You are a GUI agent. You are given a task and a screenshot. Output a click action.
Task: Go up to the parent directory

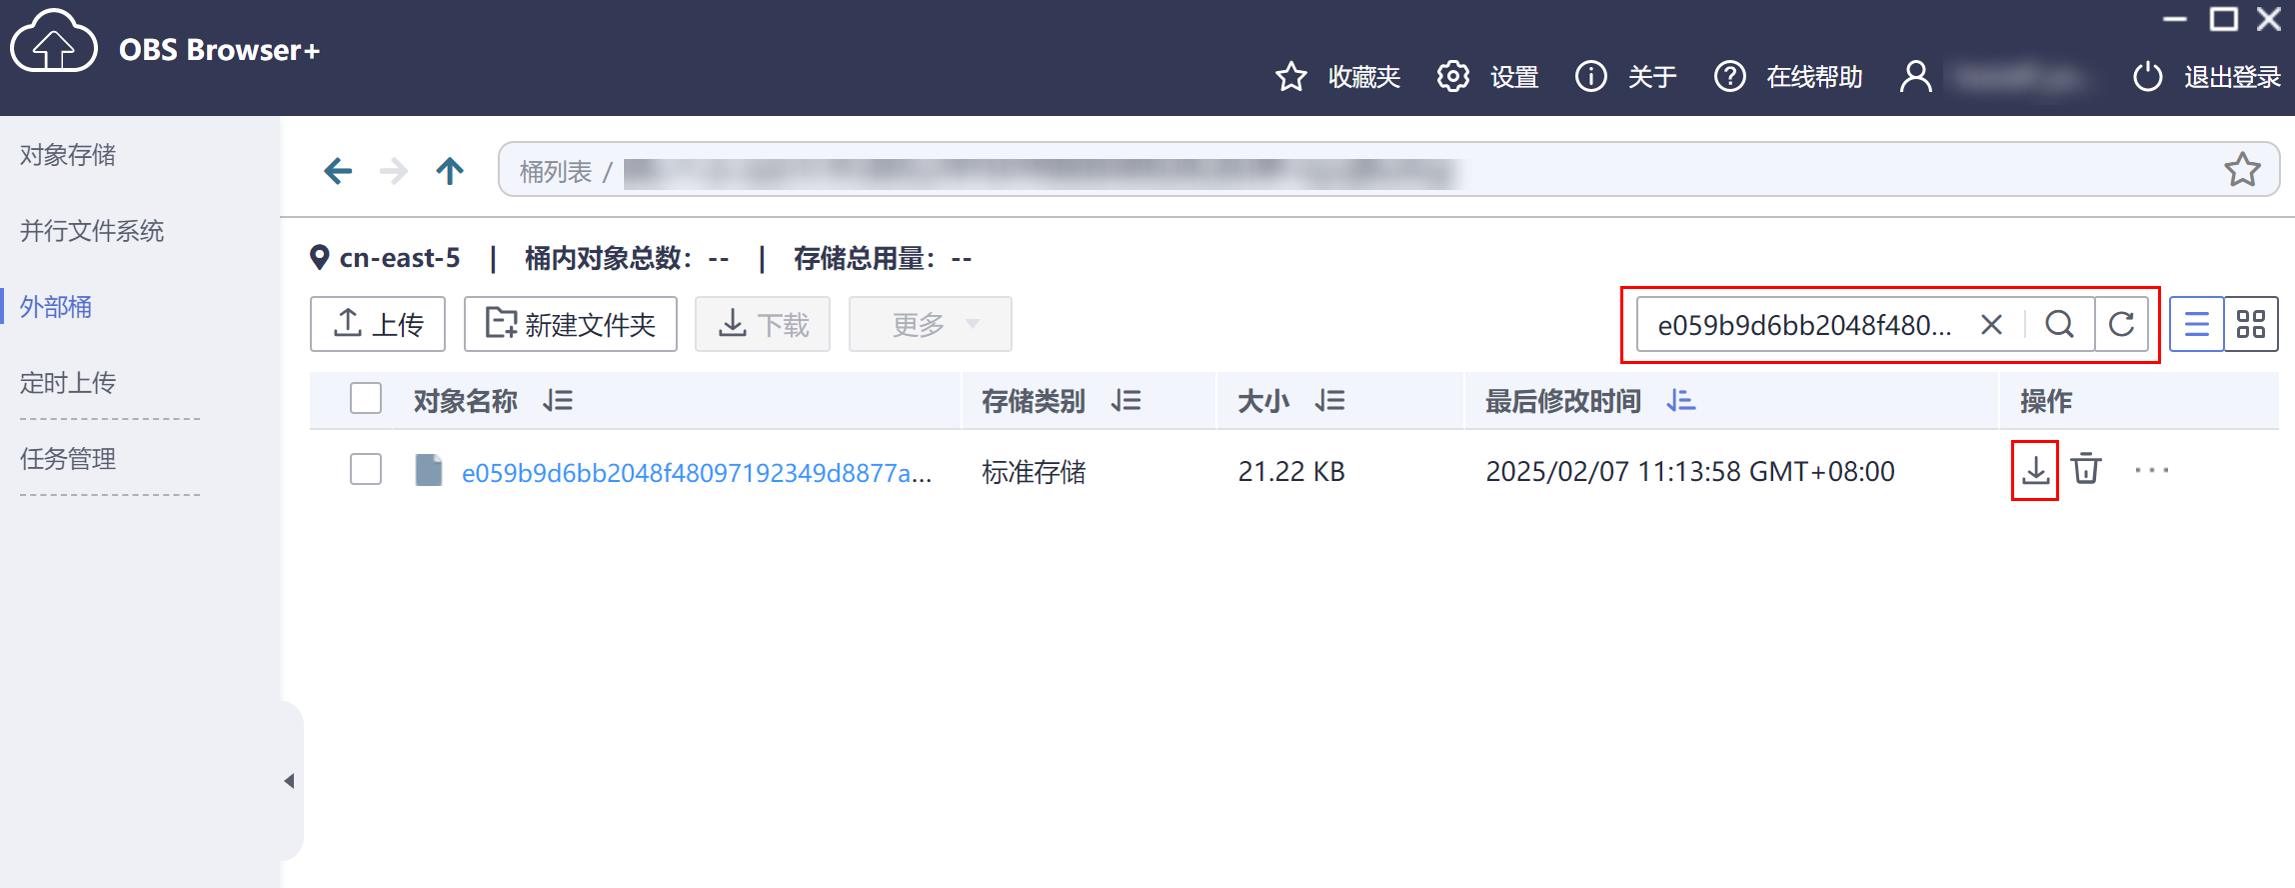(x=450, y=171)
